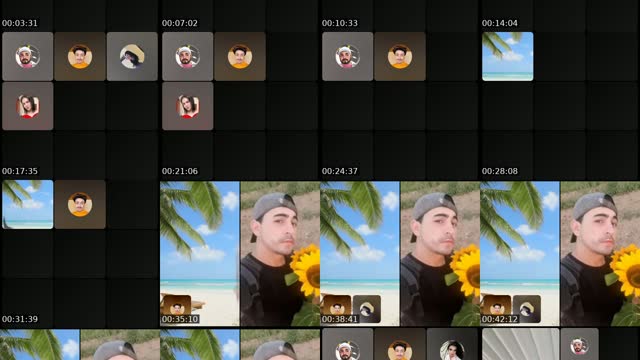This screenshot has width=640, height=360.
Task: Click 00:35:10 timestamp label
Action: pyautogui.click(x=180, y=319)
